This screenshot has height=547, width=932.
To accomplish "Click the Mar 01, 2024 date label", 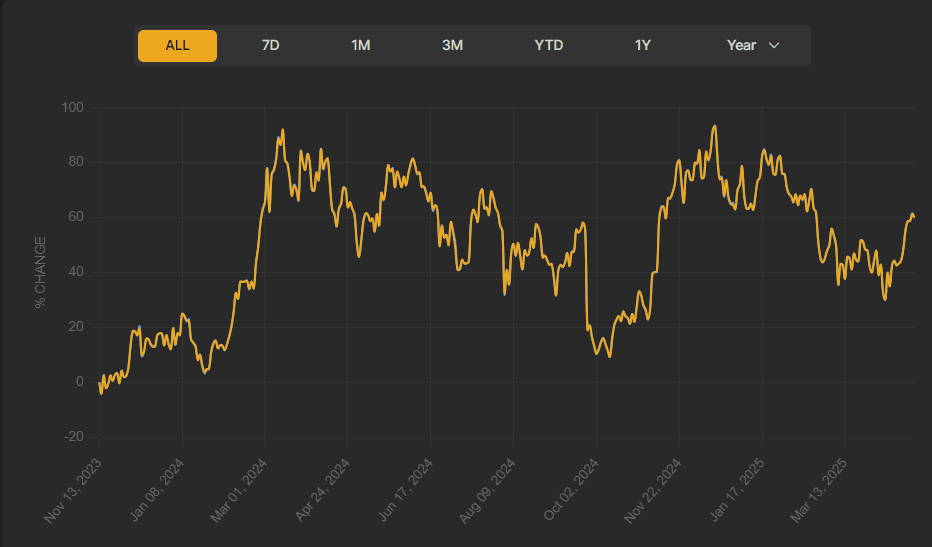I will [x=241, y=490].
